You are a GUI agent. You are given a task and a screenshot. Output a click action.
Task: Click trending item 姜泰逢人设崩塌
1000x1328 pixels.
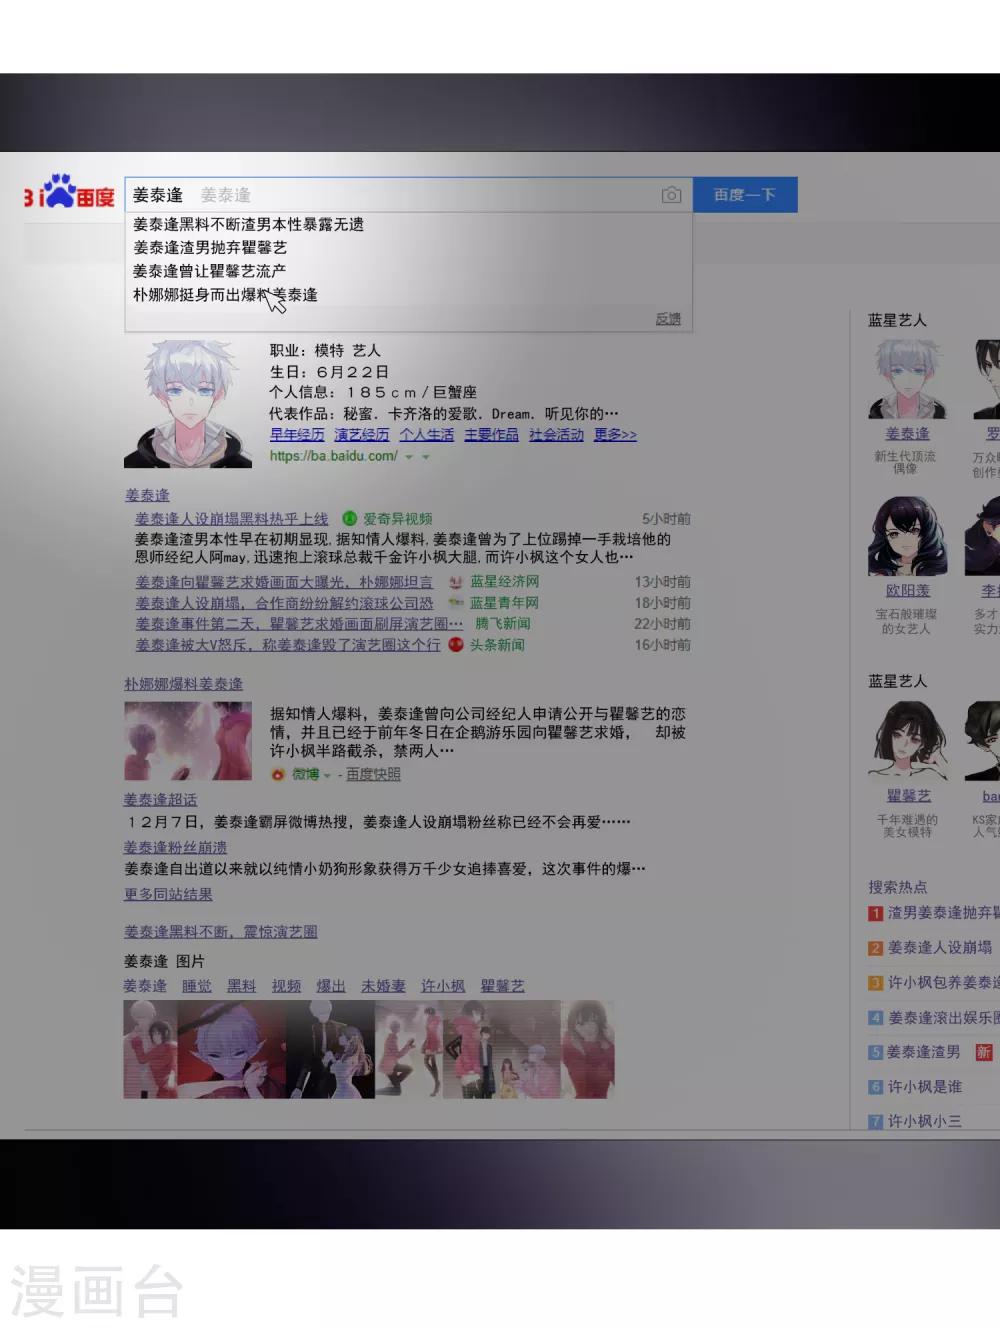coord(940,947)
